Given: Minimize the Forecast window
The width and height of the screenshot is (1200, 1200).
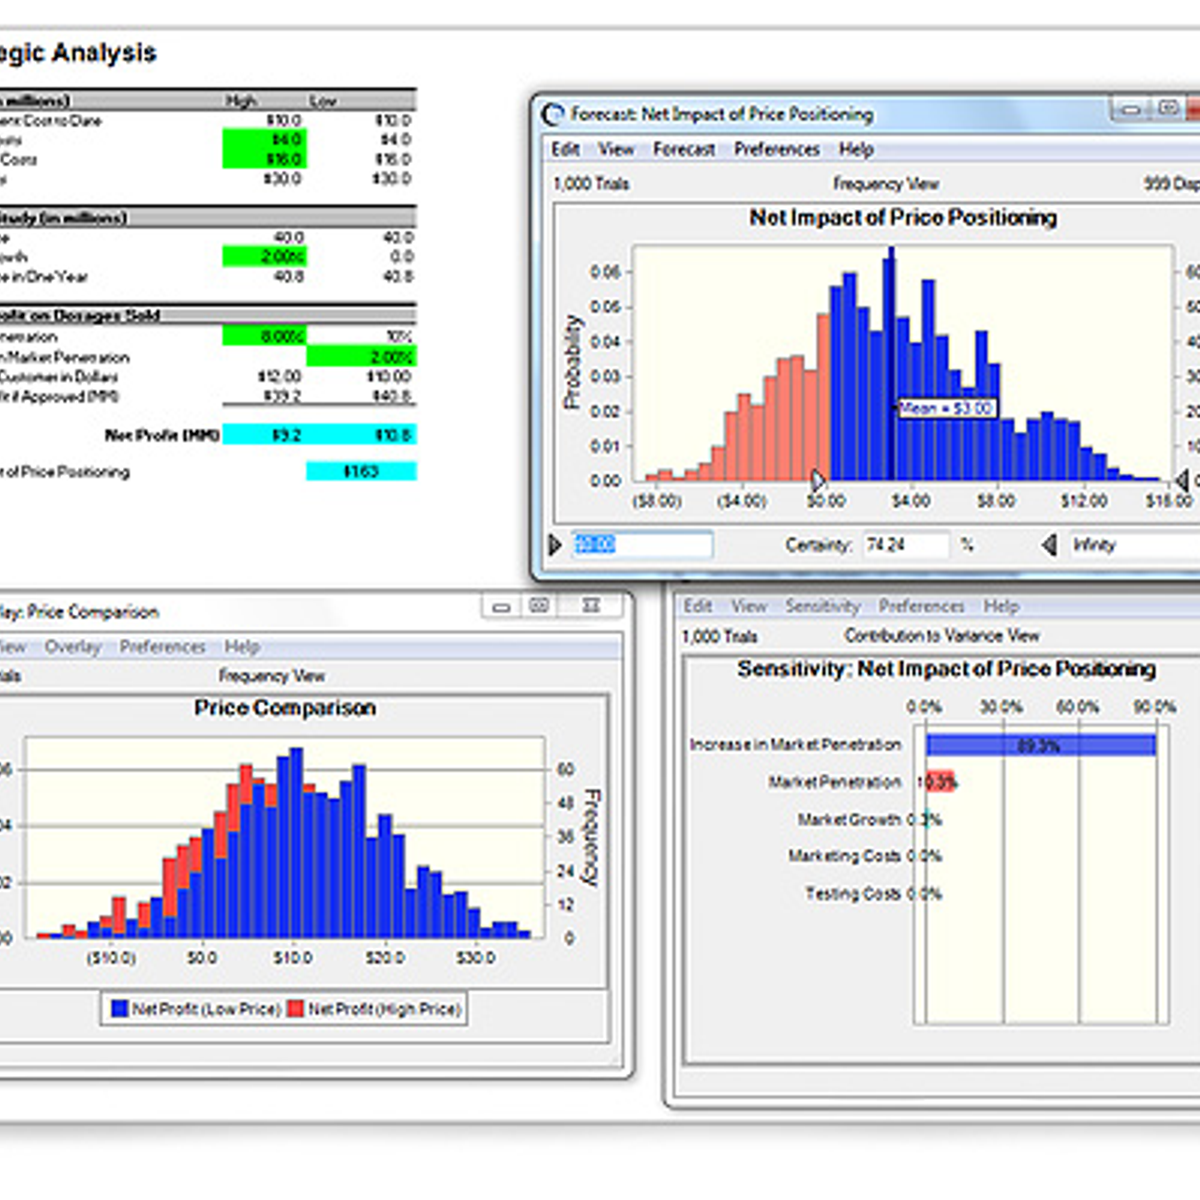Looking at the screenshot, I should tap(1130, 109).
